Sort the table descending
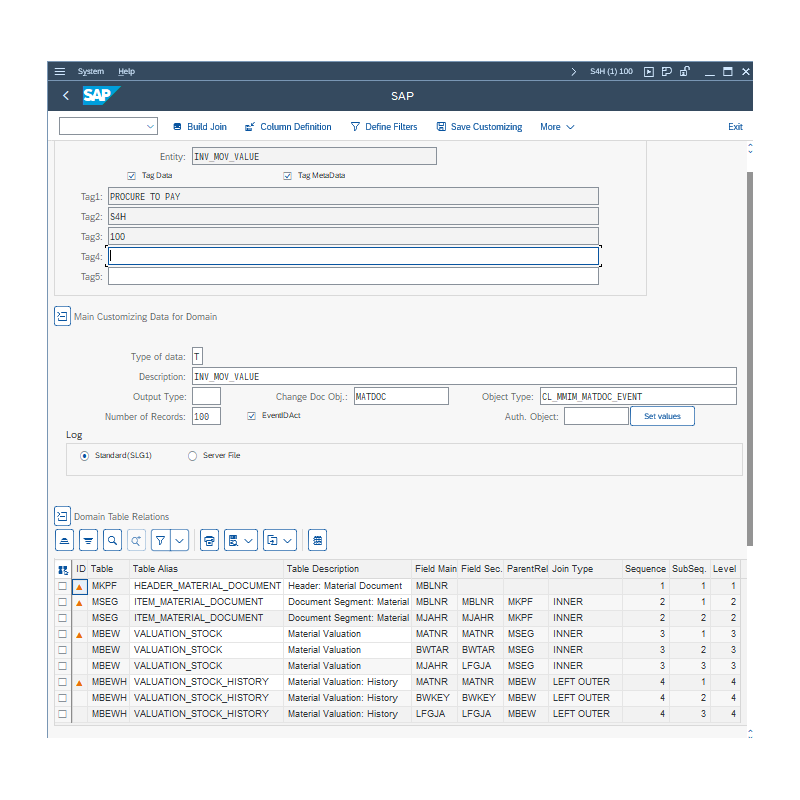The height and width of the screenshot is (800, 800). pos(88,540)
